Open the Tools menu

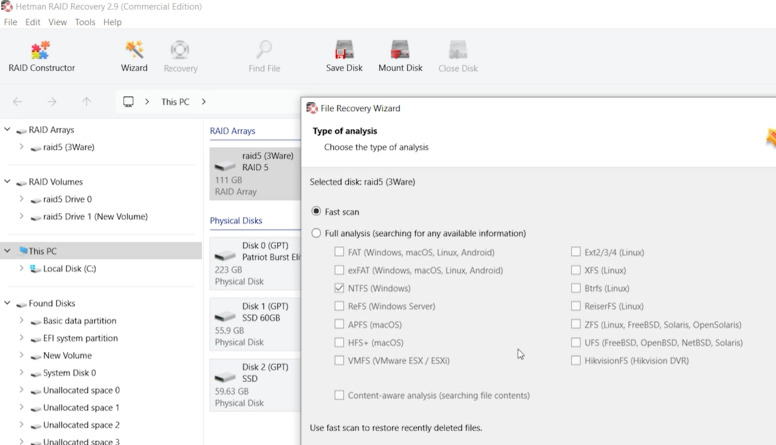(x=85, y=22)
